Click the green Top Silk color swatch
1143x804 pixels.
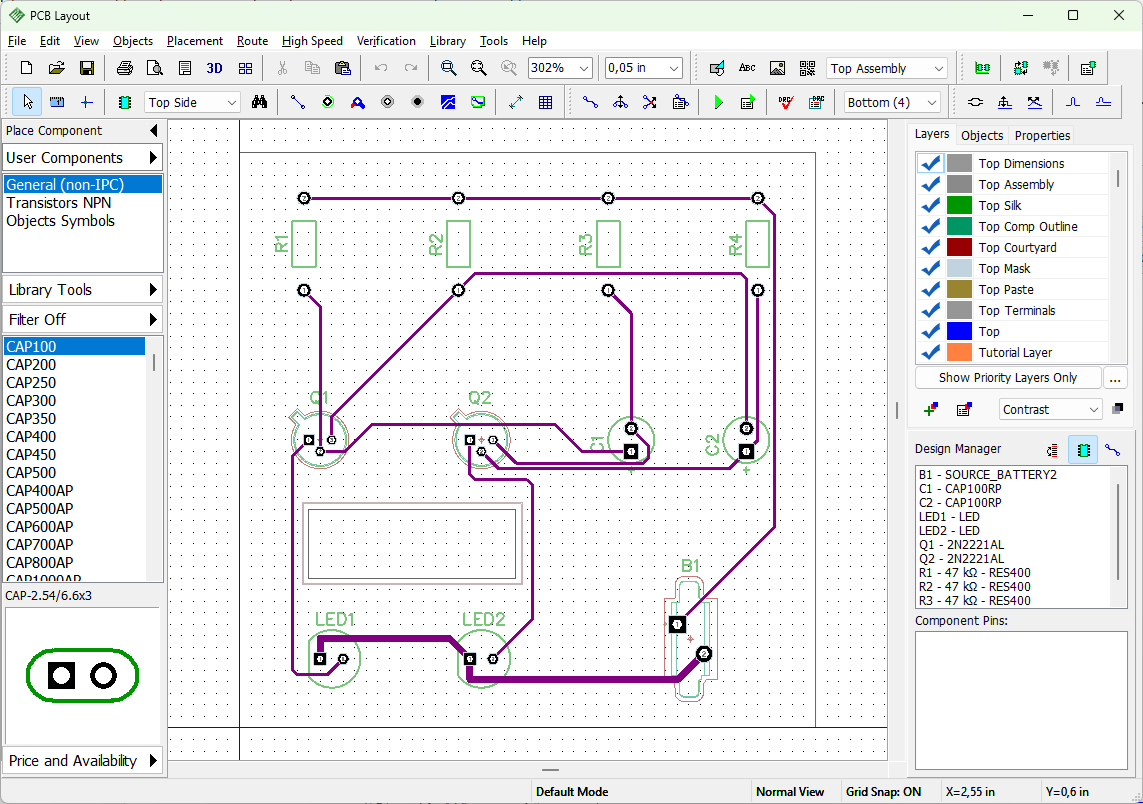[959, 206]
